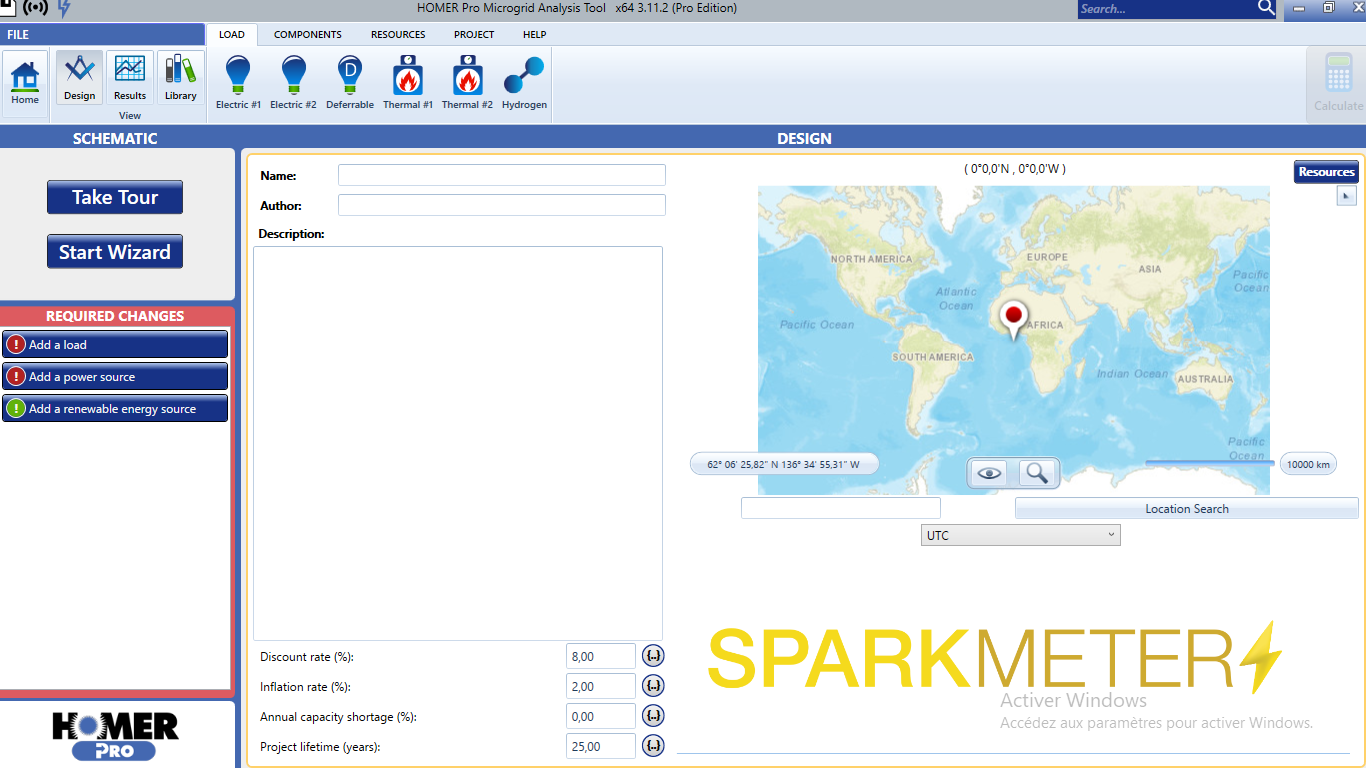
Task: Click the red warning icon beside Add a load
Action: tap(16, 344)
